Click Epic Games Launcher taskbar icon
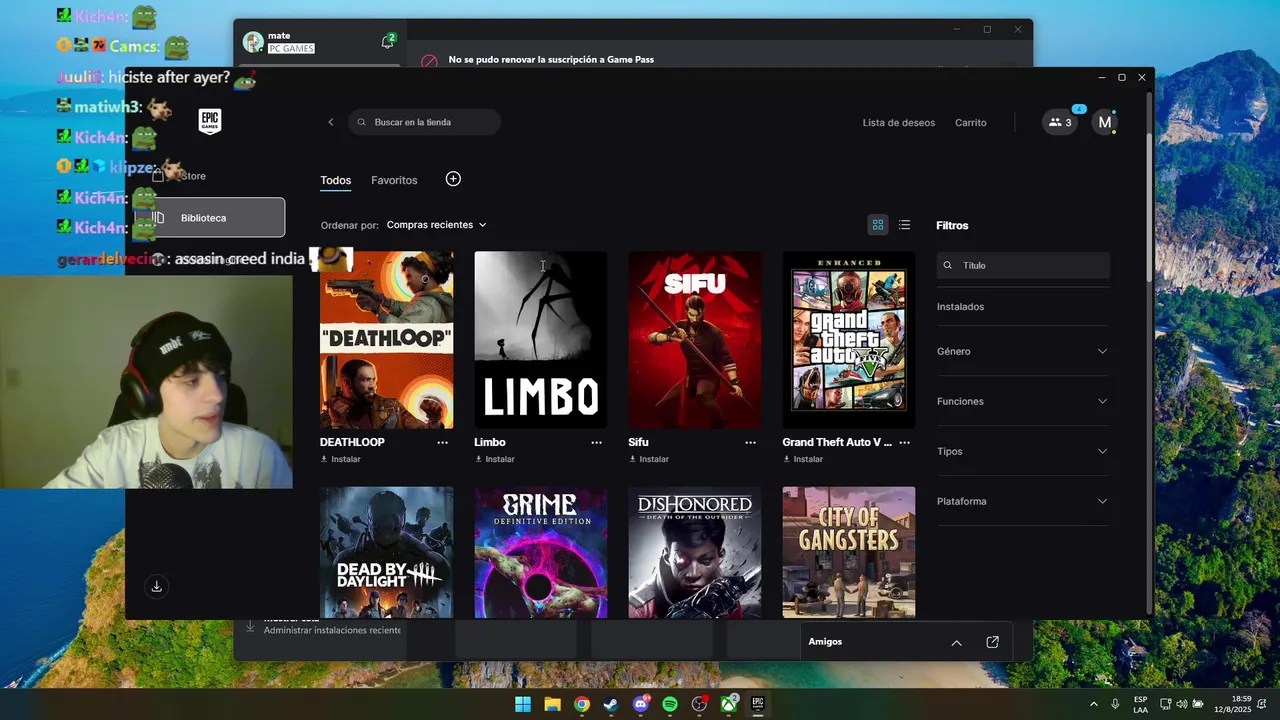The height and width of the screenshot is (720, 1280). [759, 704]
